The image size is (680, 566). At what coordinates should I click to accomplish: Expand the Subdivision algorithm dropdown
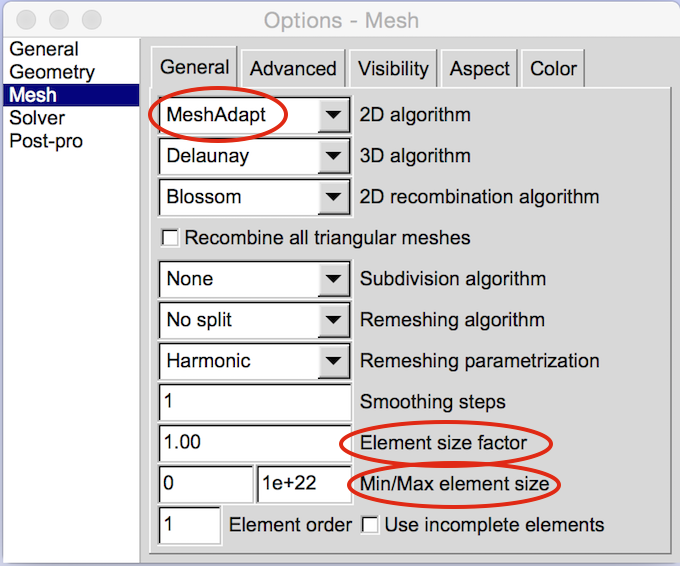[334, 279]
